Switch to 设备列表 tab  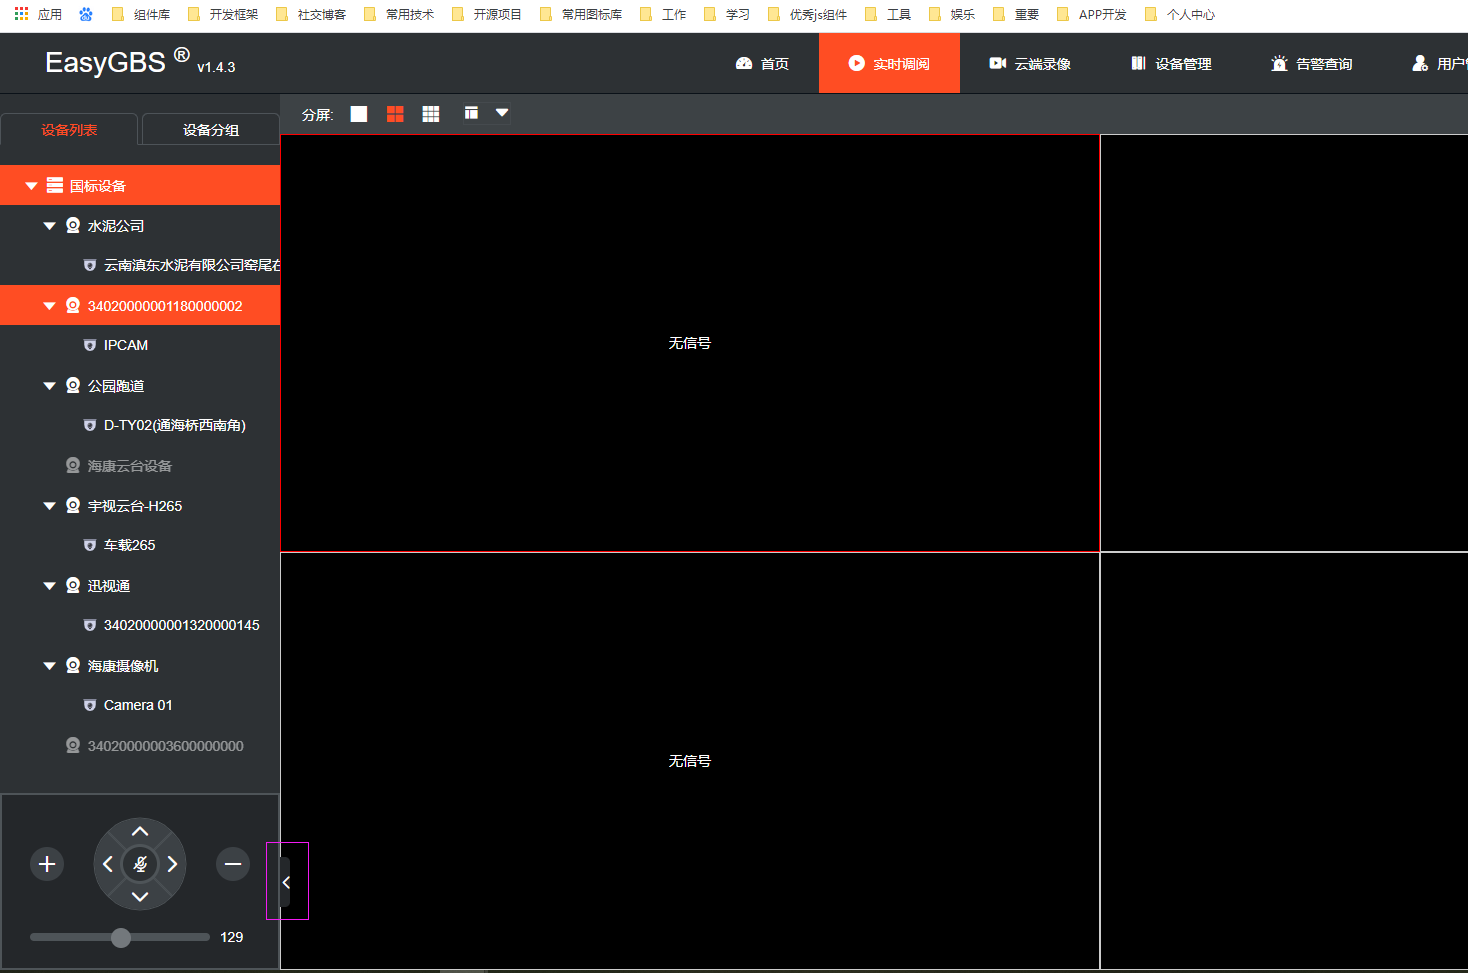click(69, 130)
